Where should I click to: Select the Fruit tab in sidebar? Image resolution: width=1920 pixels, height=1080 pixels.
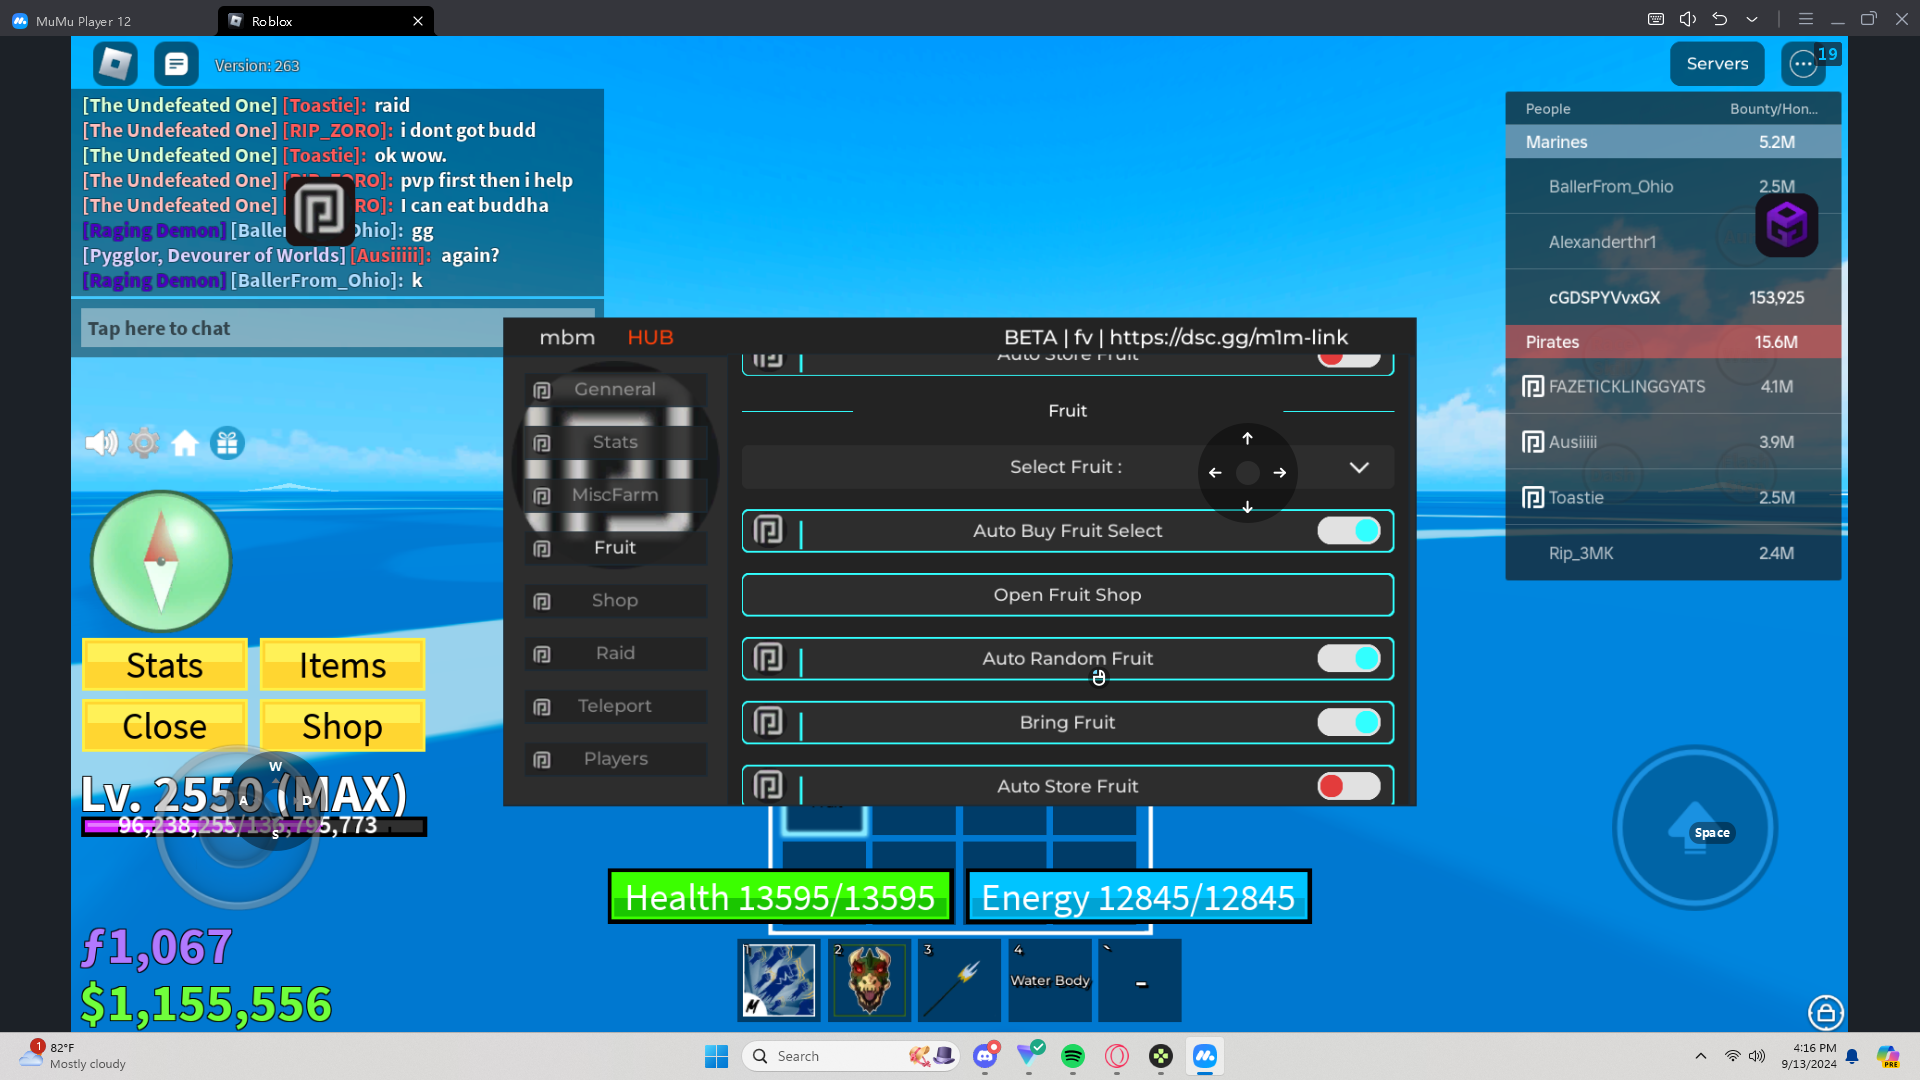(615, 548)
